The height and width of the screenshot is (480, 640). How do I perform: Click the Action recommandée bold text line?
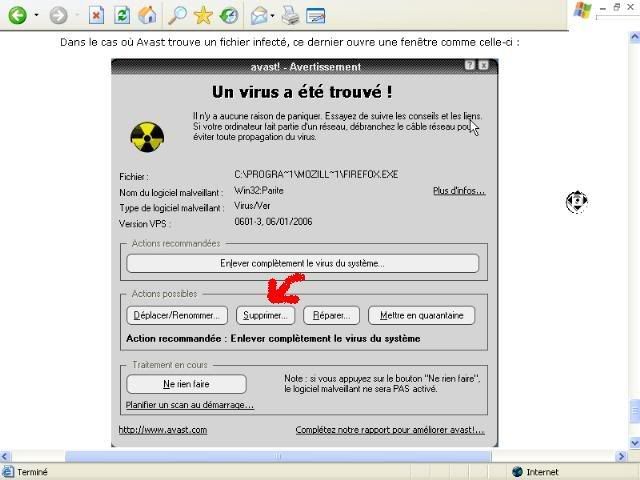(273, 338)
